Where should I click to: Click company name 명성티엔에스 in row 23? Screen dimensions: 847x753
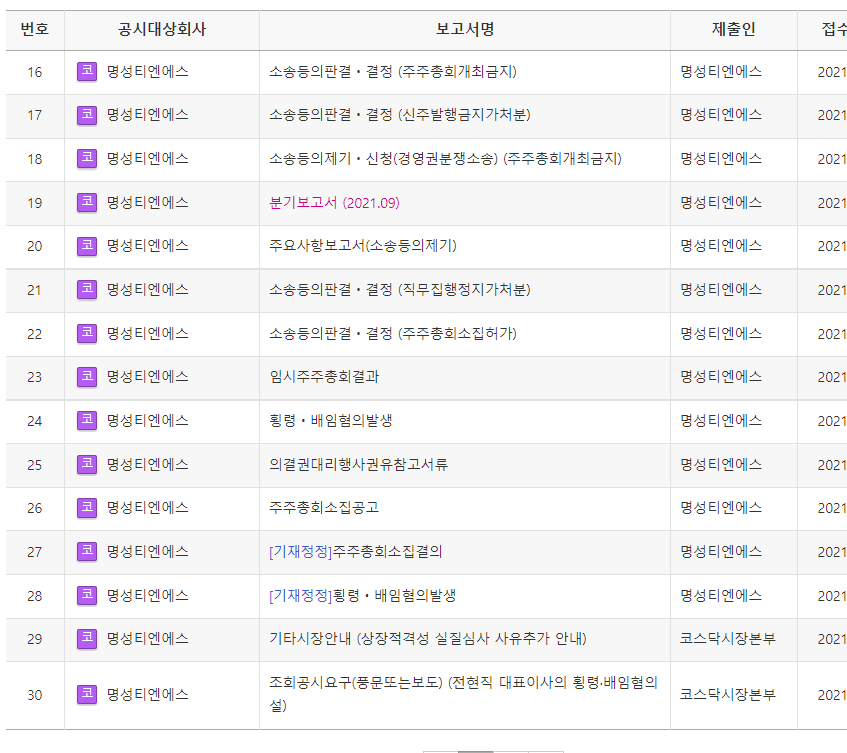147,376
